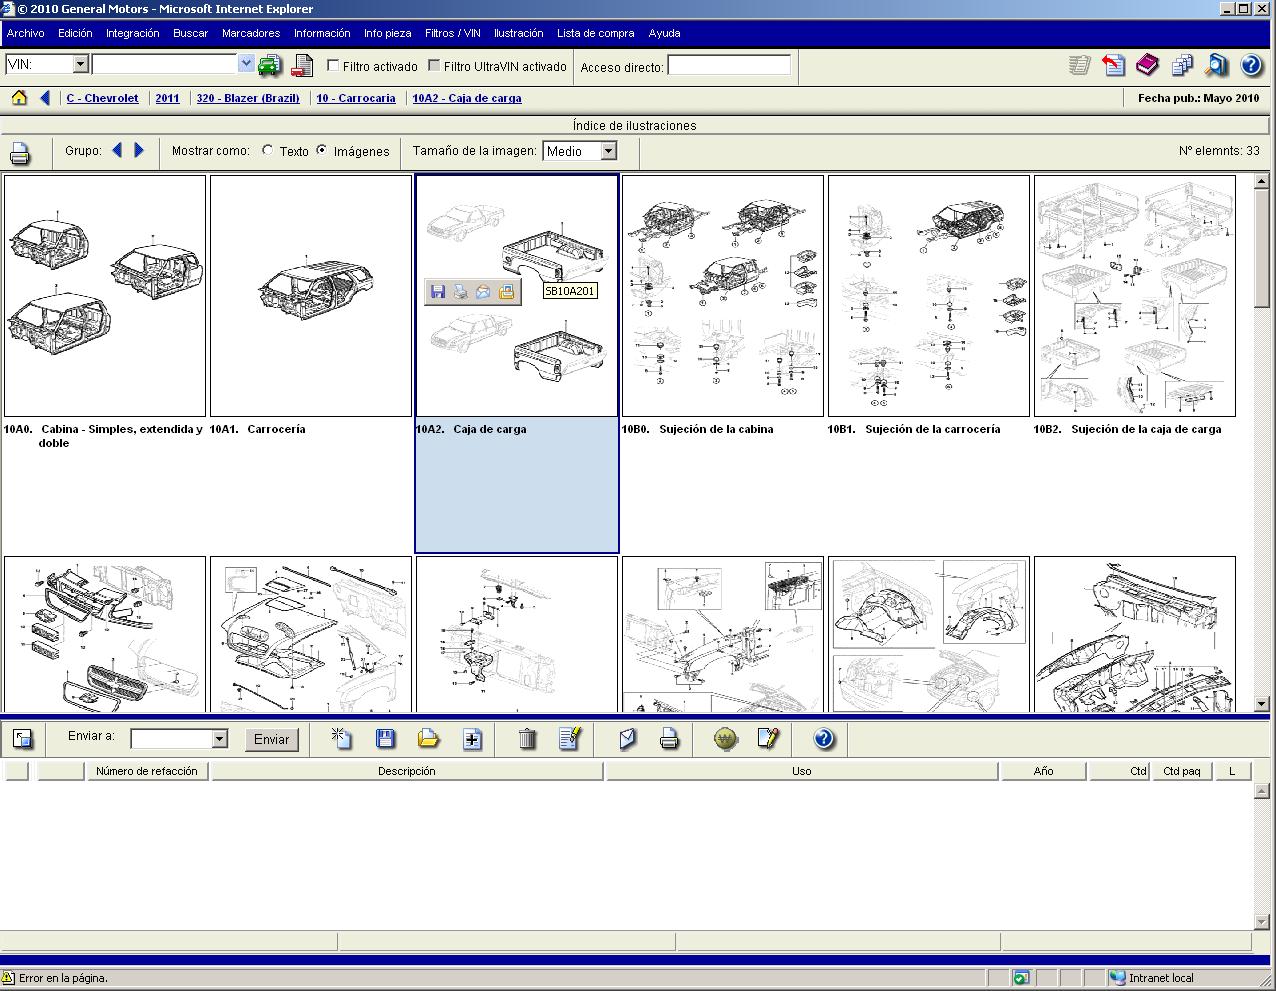Click the notes list pencil icon
Screen dimensions: 1276x991
570,739
